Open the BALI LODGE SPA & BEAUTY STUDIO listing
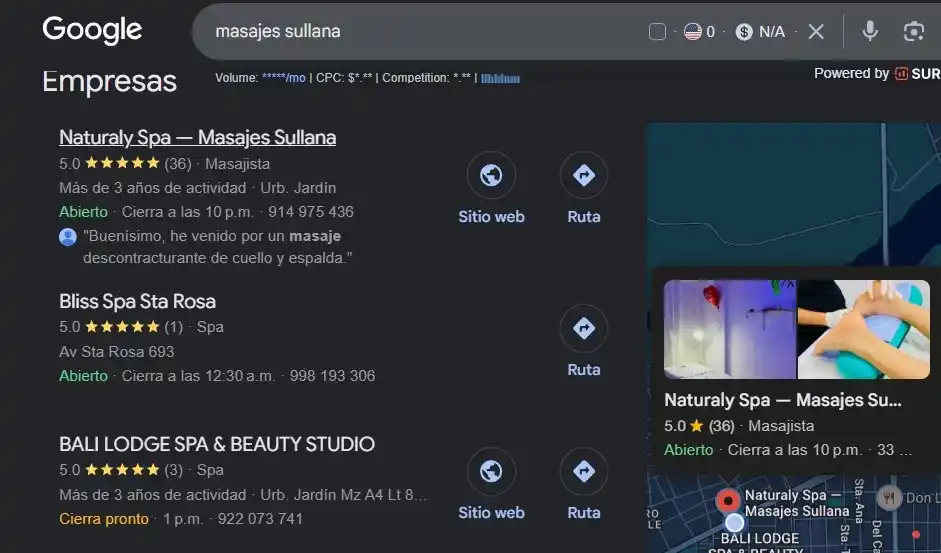941x553 pixels. pos(217,444)
